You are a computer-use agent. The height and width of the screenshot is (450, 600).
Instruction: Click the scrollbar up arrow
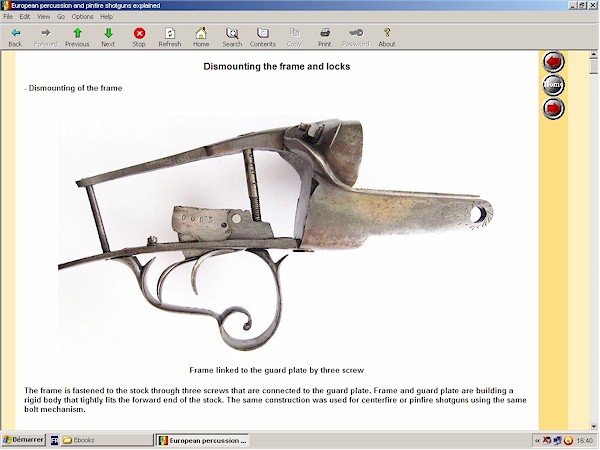click(x=594, y=55)
